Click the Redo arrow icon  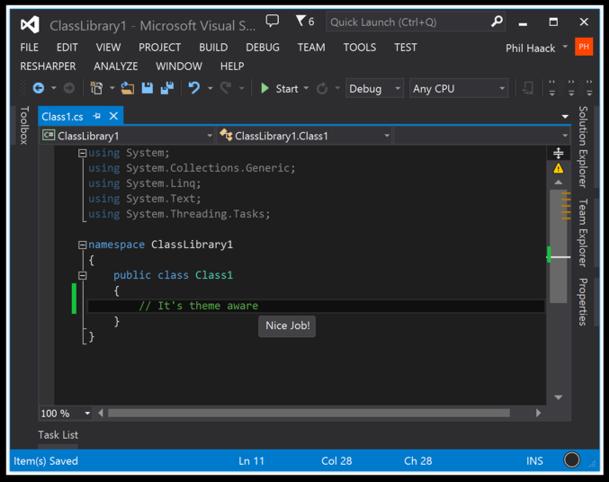point(226,88)
